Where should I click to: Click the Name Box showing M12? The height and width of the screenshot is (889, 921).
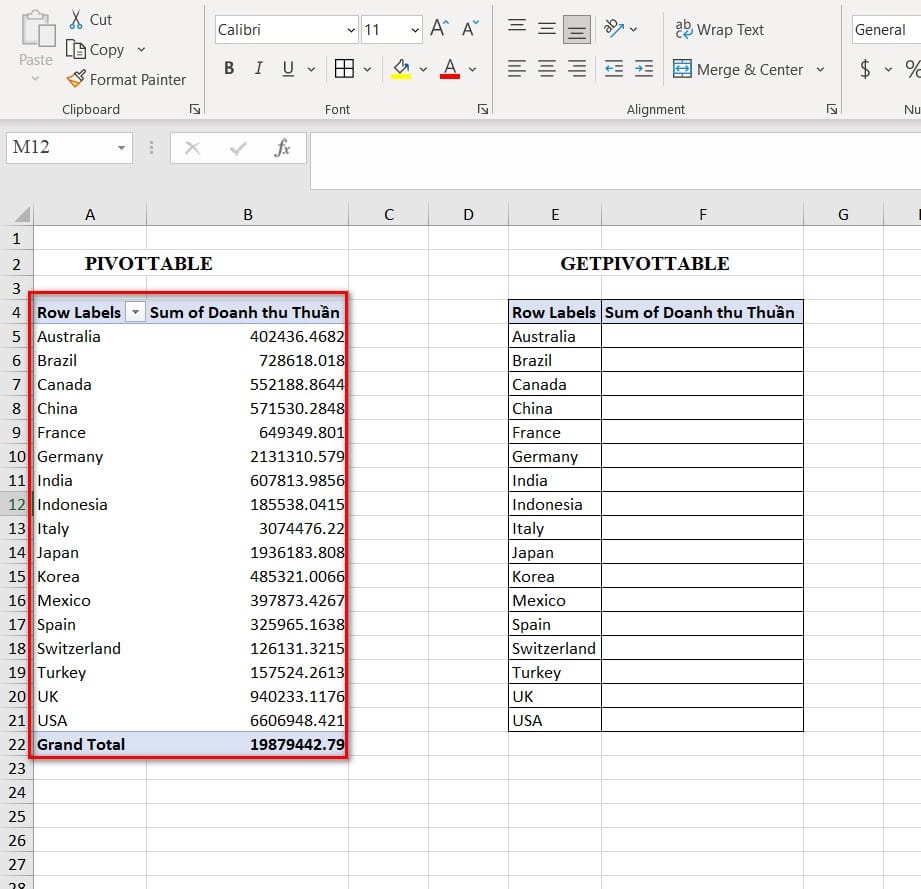click(x=60, y=147)
